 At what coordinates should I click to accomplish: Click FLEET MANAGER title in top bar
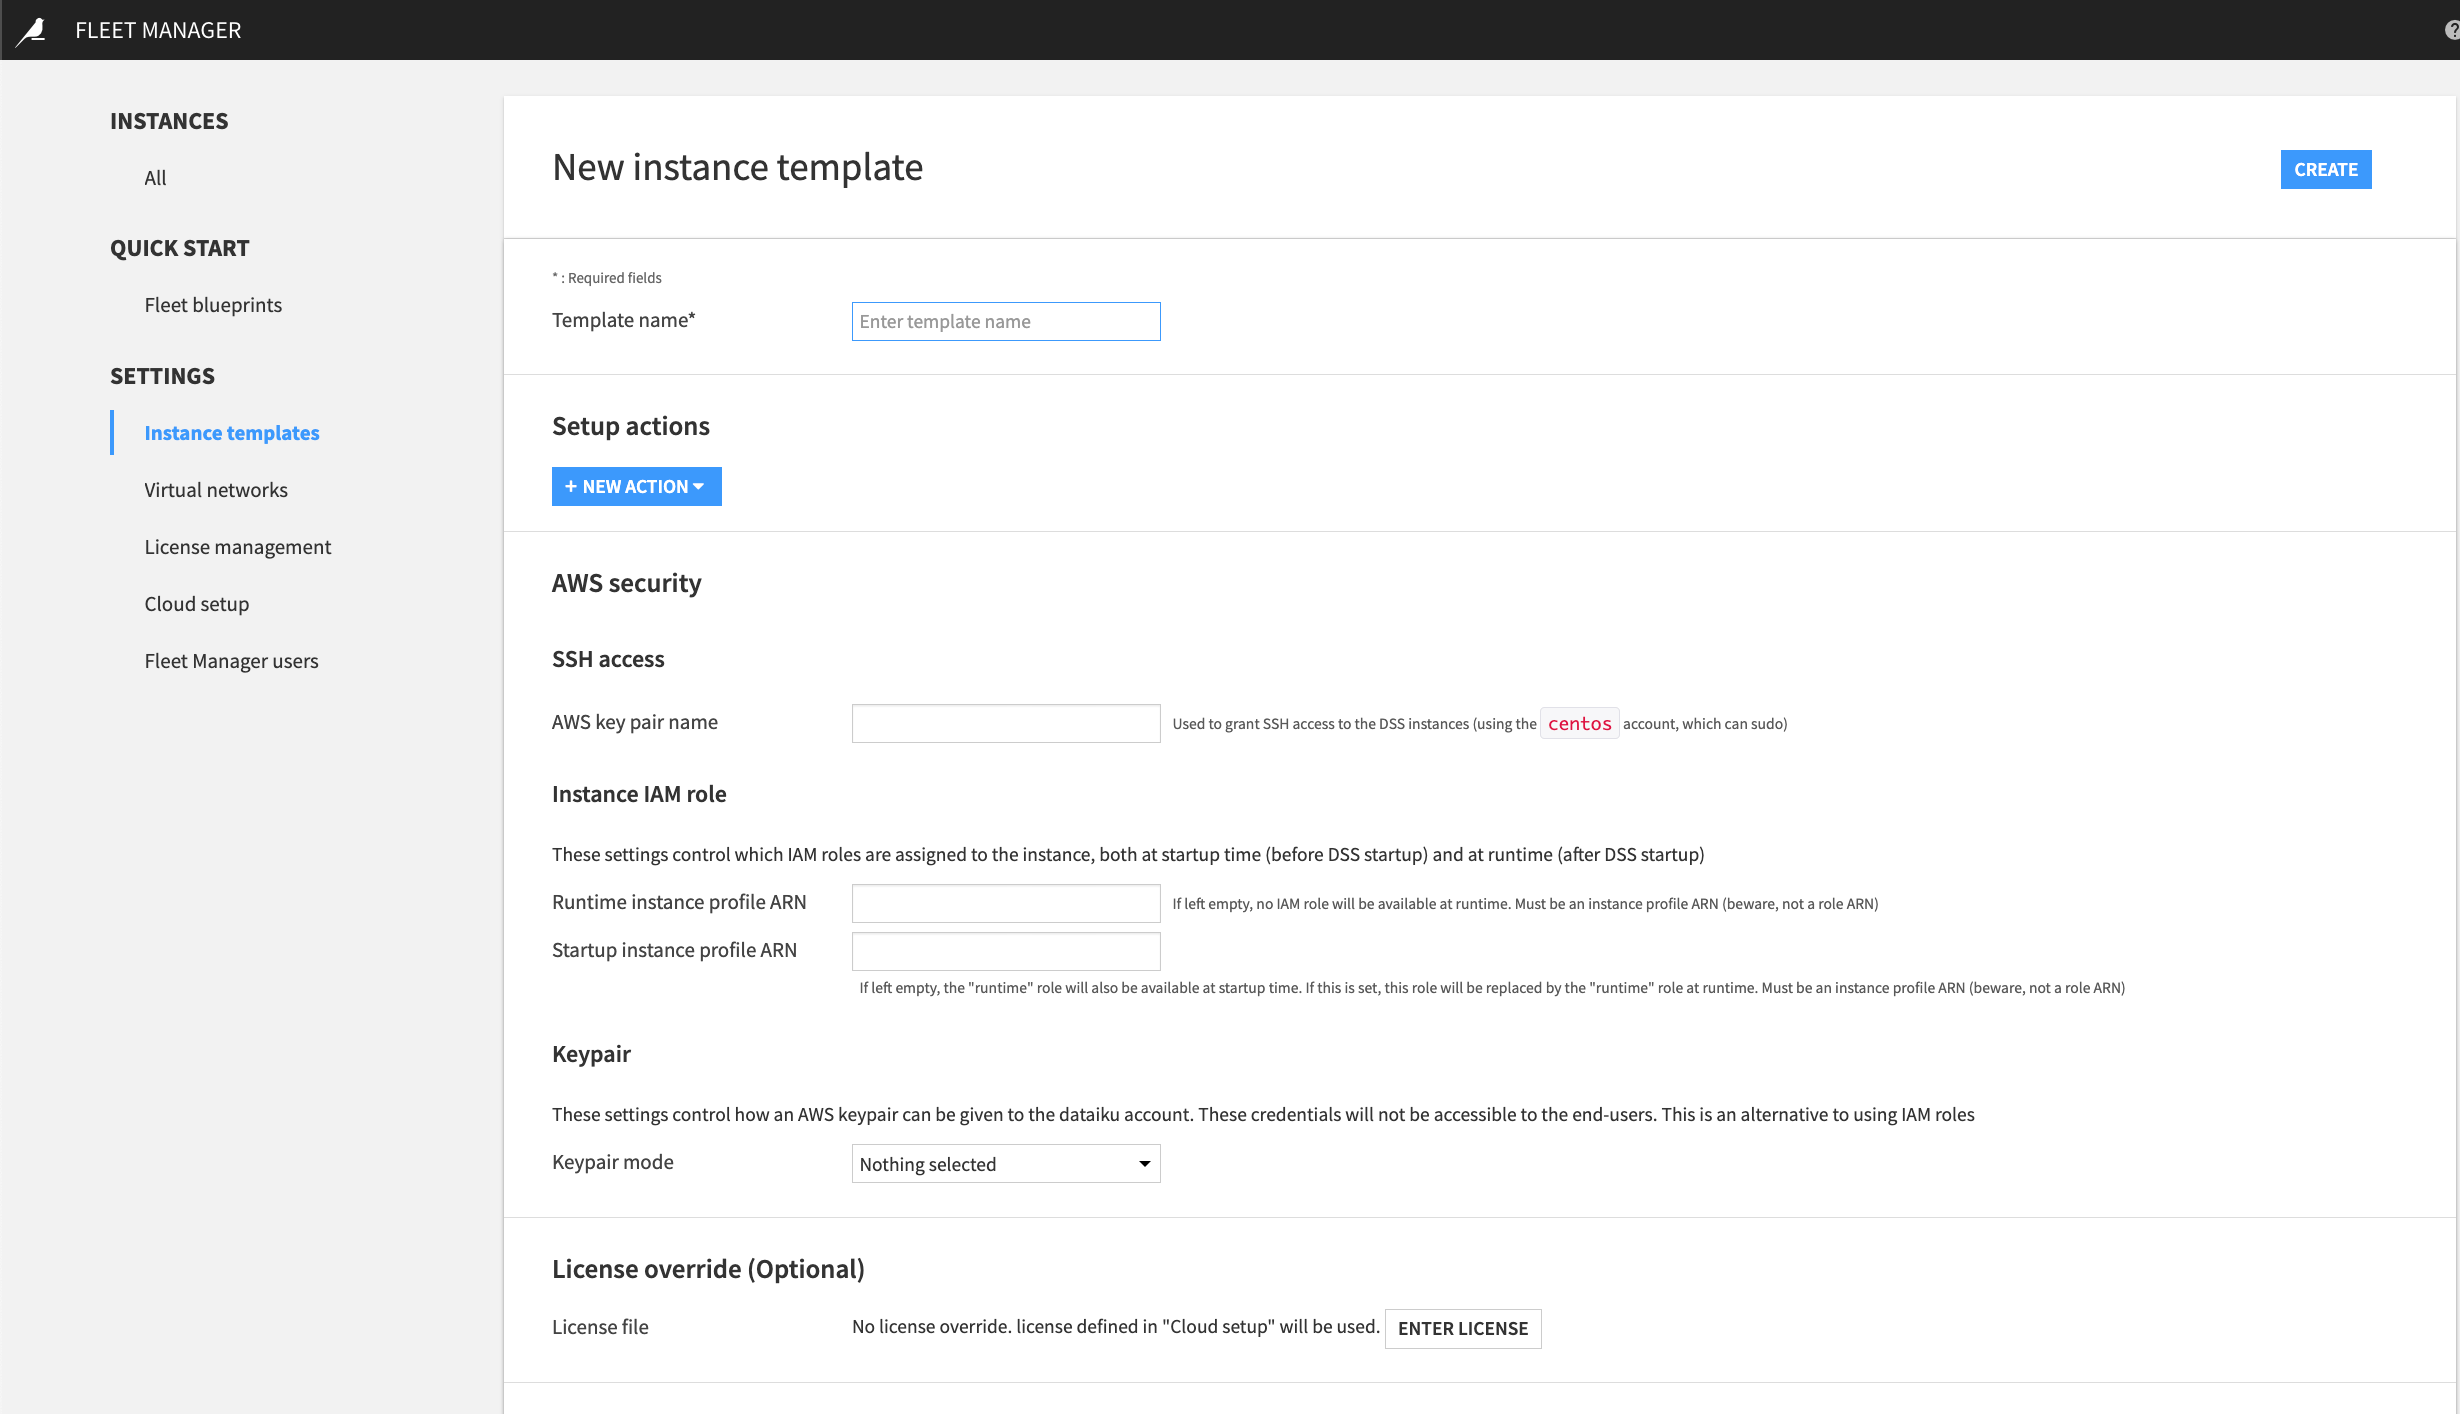(x=157, y=29)
